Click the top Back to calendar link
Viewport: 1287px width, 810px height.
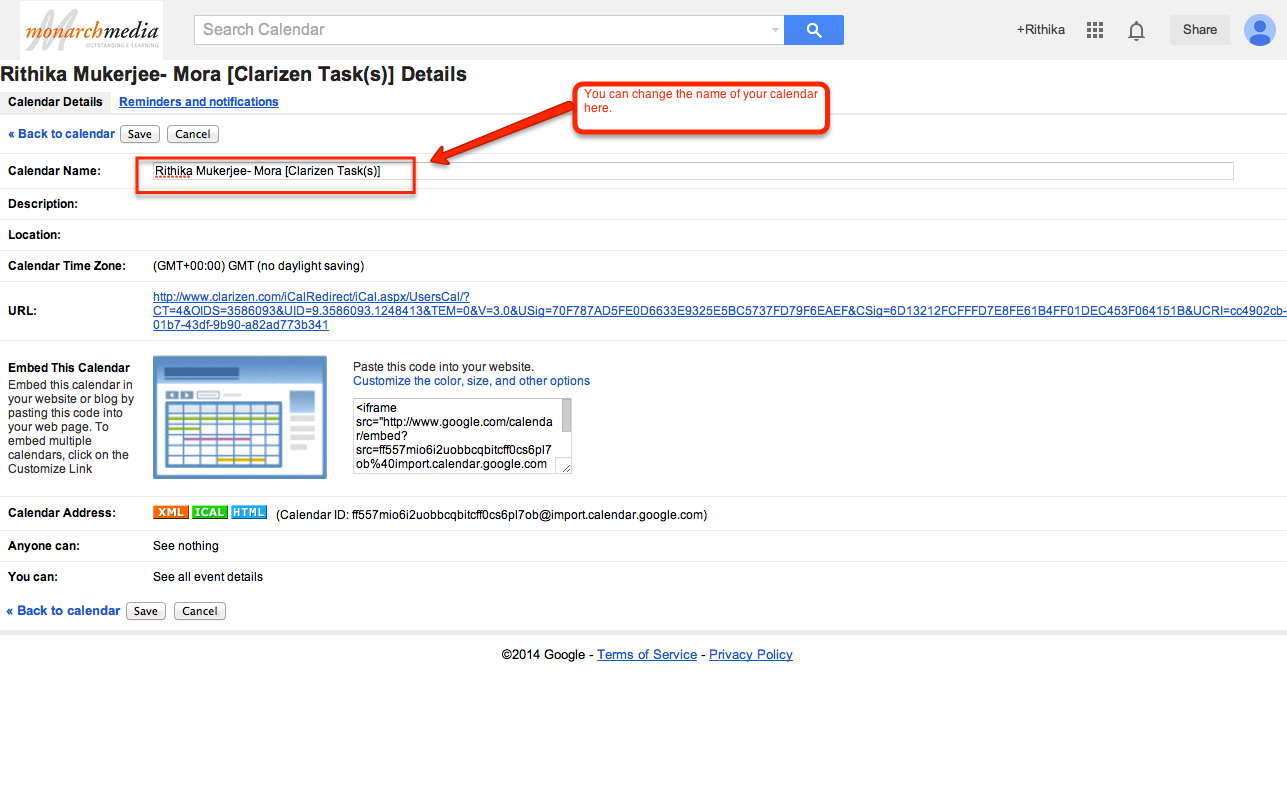[61, 134]
